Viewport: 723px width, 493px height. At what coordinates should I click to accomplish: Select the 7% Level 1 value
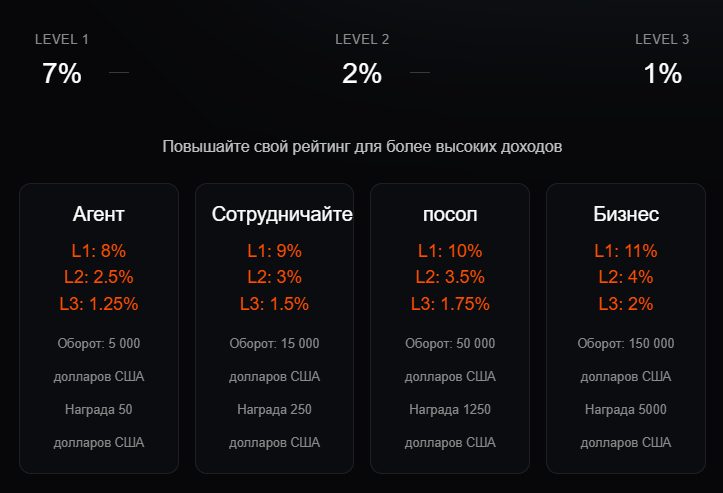click(62, 73)
